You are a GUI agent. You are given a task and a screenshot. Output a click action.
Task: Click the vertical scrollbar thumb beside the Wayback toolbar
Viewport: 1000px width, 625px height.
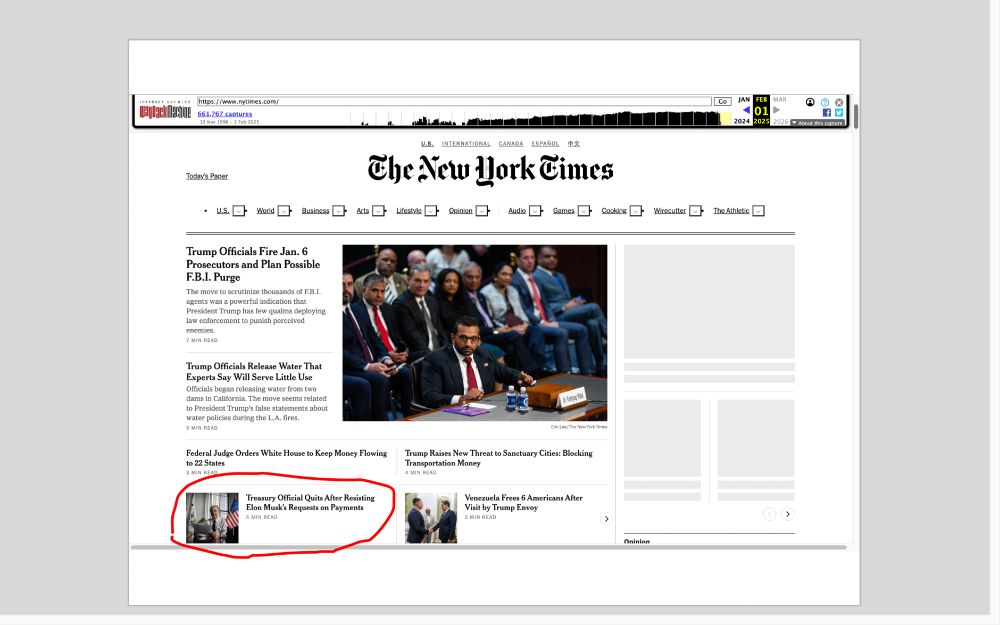point(856,115)
